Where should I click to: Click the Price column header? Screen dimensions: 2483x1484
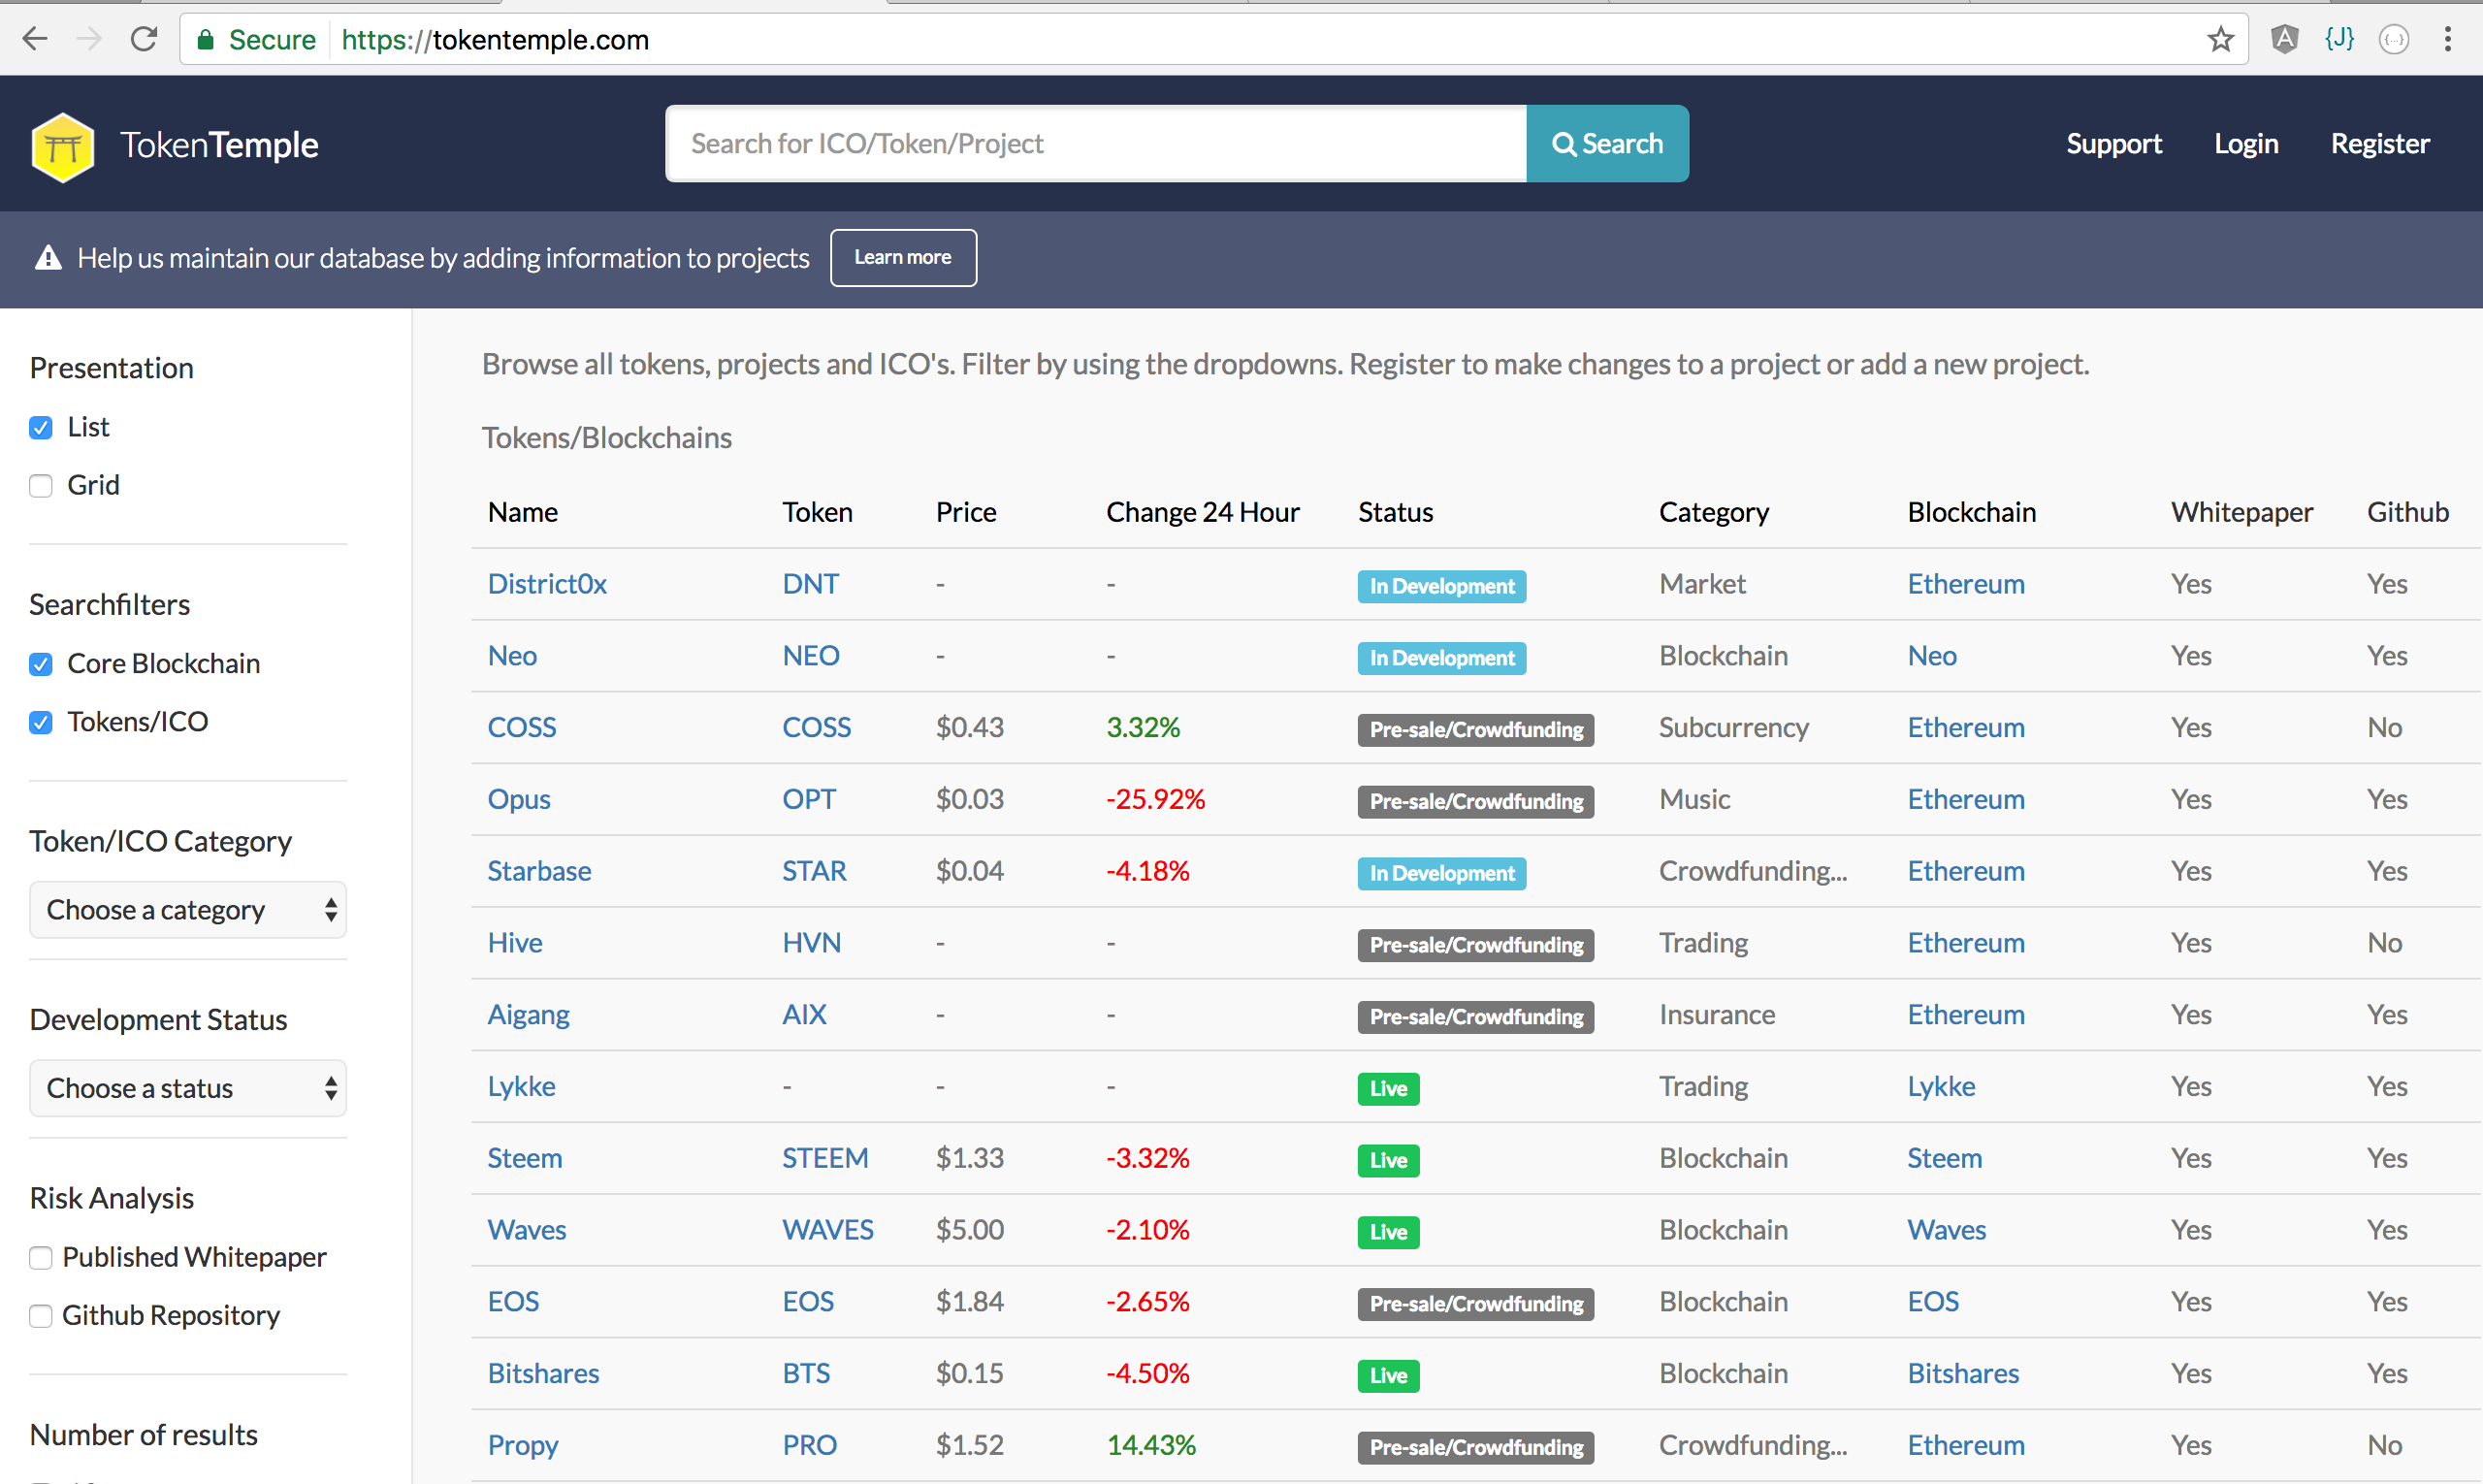pos(965,512)
